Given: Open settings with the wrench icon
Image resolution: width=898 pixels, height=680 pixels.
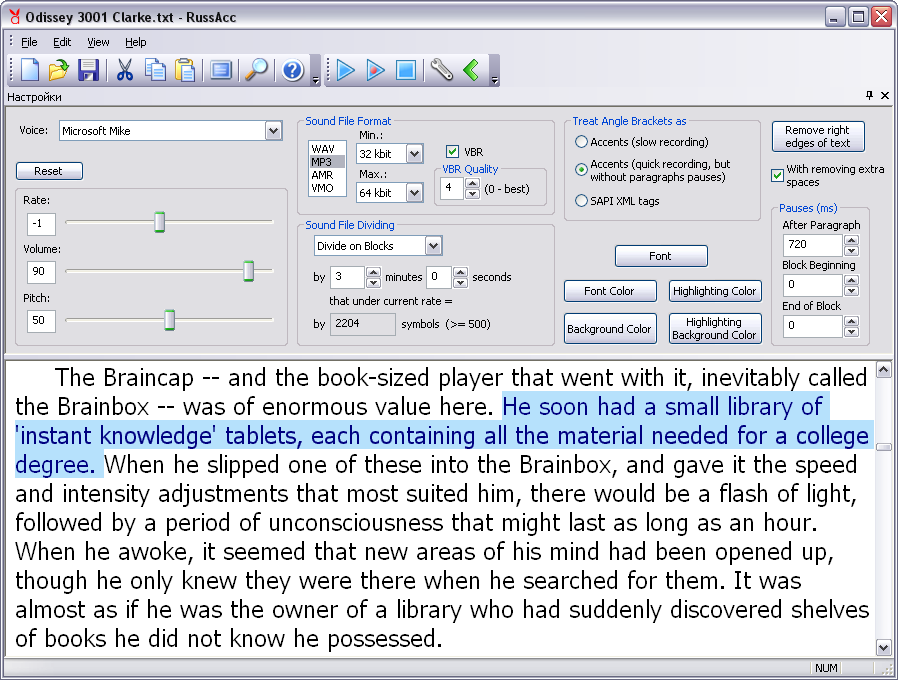Looking at the screenshot, I should click(x=441, y=70).
